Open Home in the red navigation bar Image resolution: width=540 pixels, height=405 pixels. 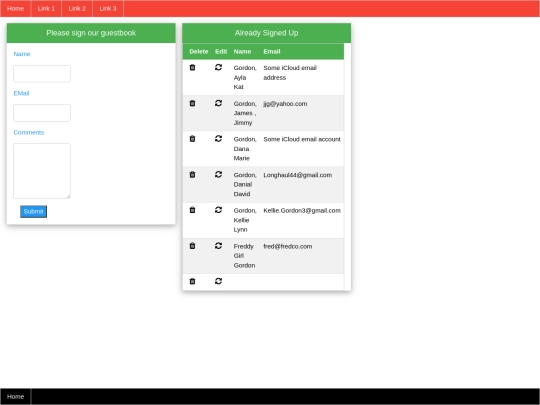[15, 9]
